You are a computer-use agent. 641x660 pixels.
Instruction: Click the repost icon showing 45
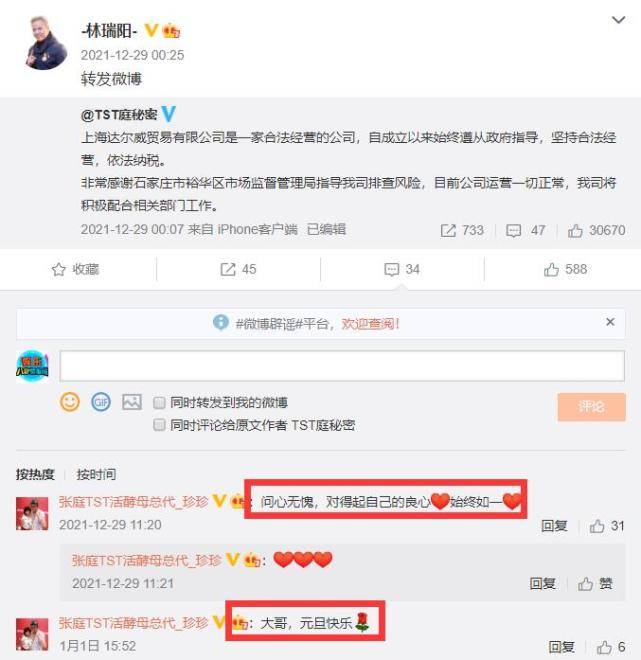tap(228, 269)
